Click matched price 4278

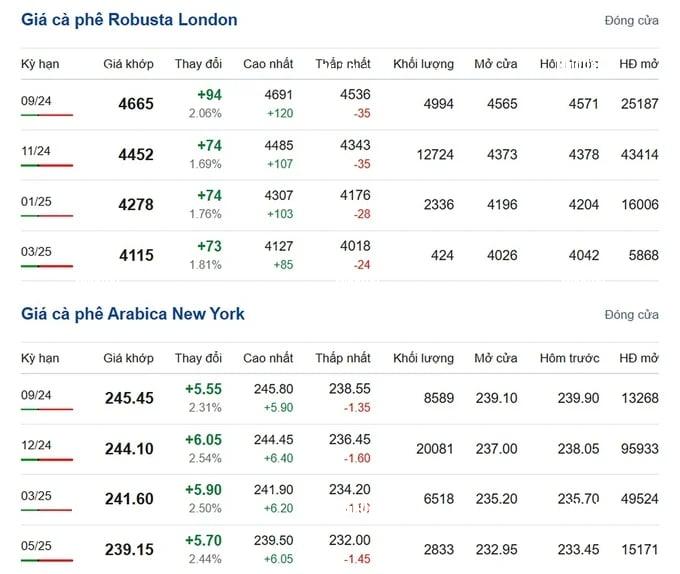(136, 205)
